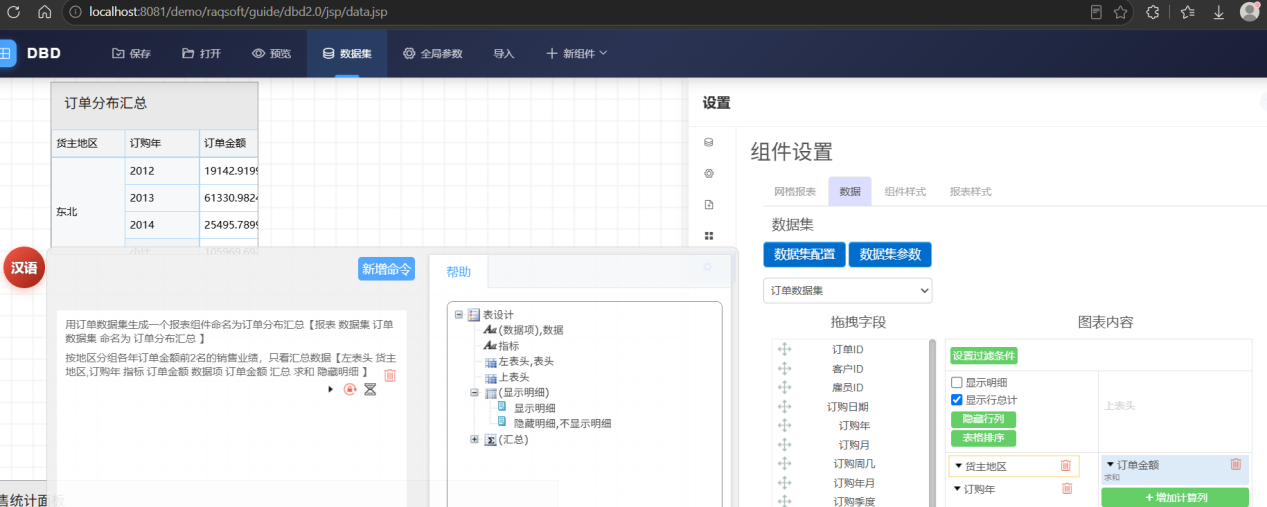
Task: Delete the command with the trash icon
Action: point(390,375)
